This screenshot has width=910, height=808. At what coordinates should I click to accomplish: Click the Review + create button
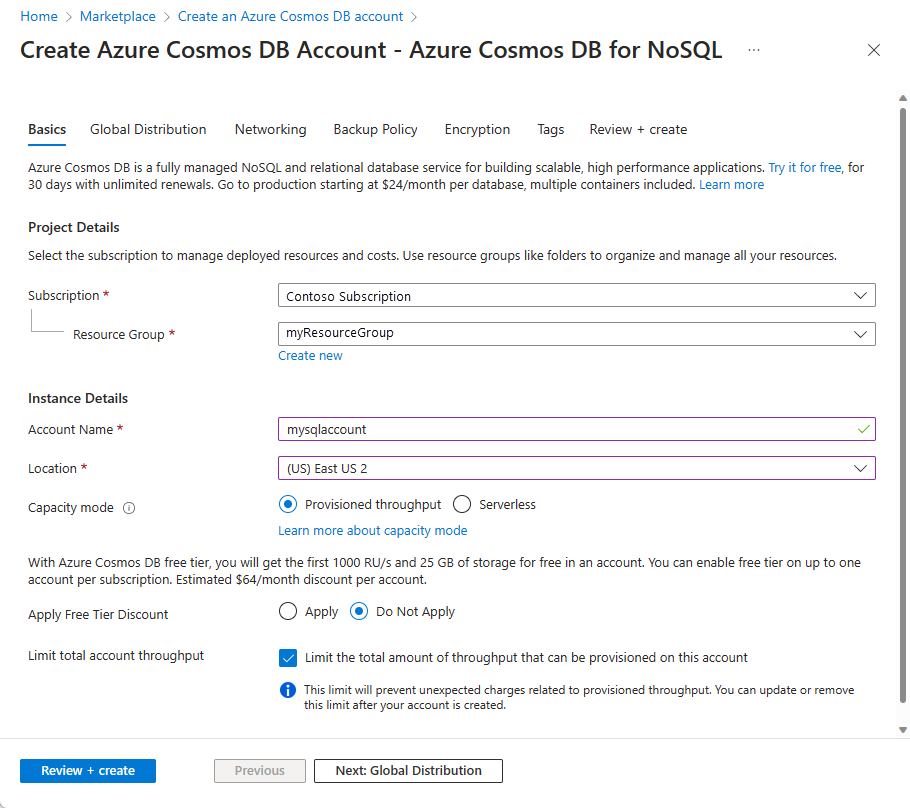pyautogui.click(x=87, y=770)
